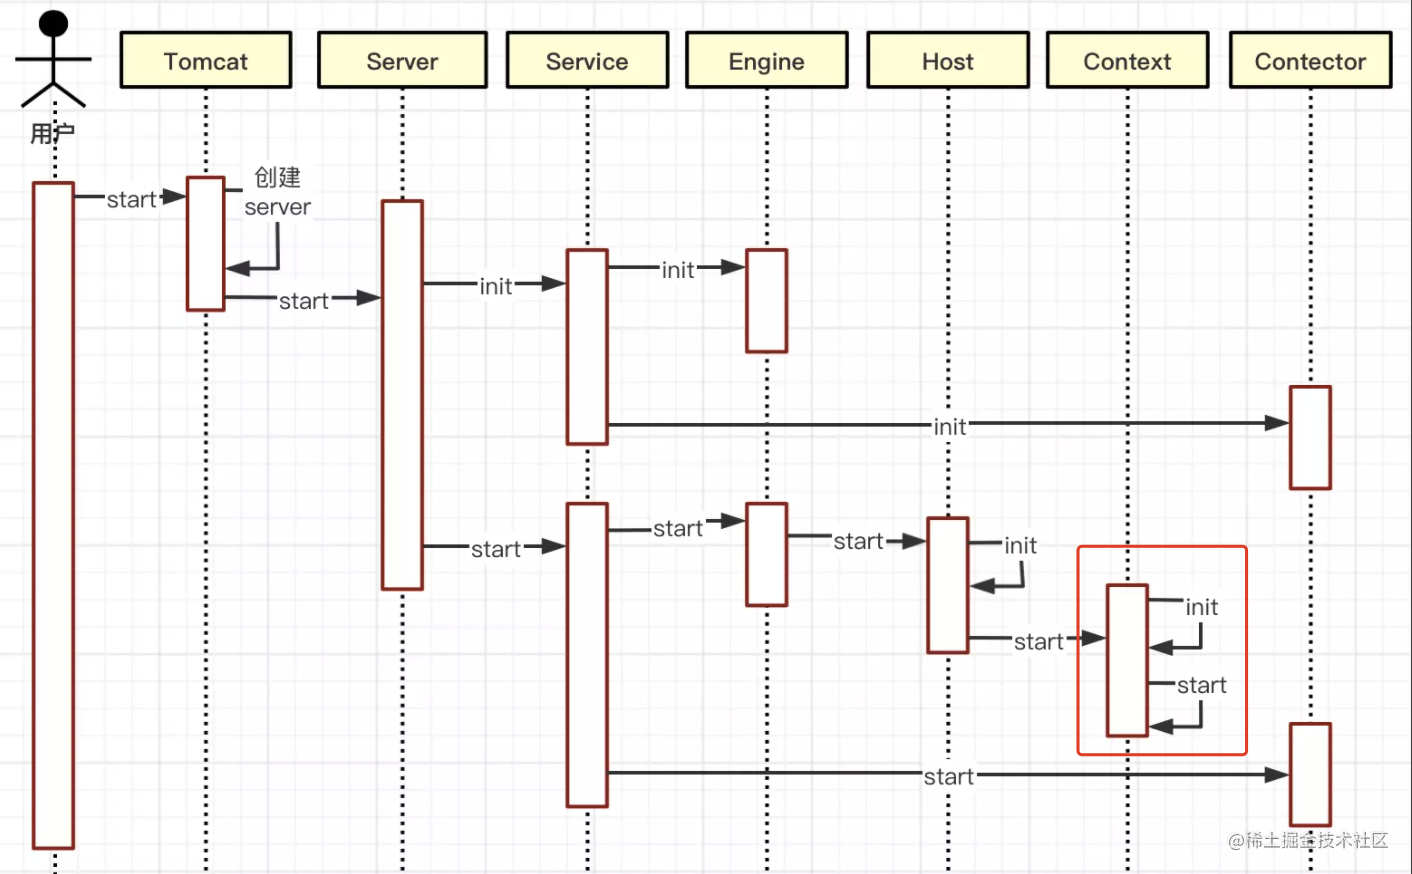Click the 用户 actor stick figure
The image size is (1412, 874).
click(x=53, y=59)
